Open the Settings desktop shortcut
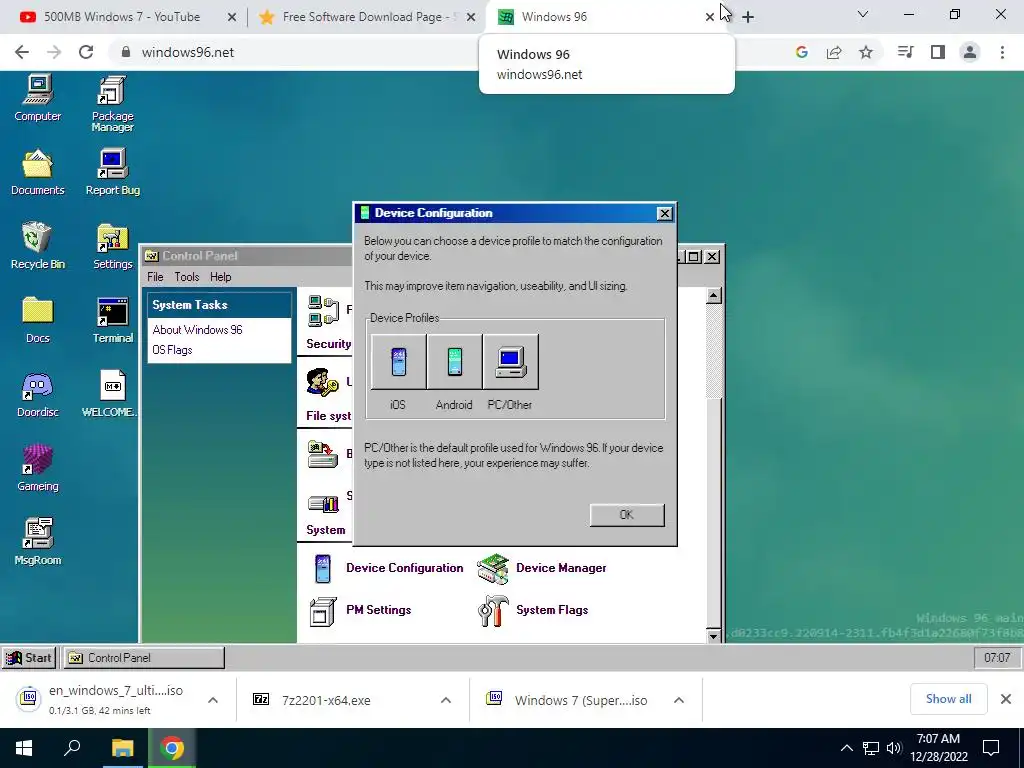The width and height of the screenshot is (1024, 768). click(x=112, y=246)
